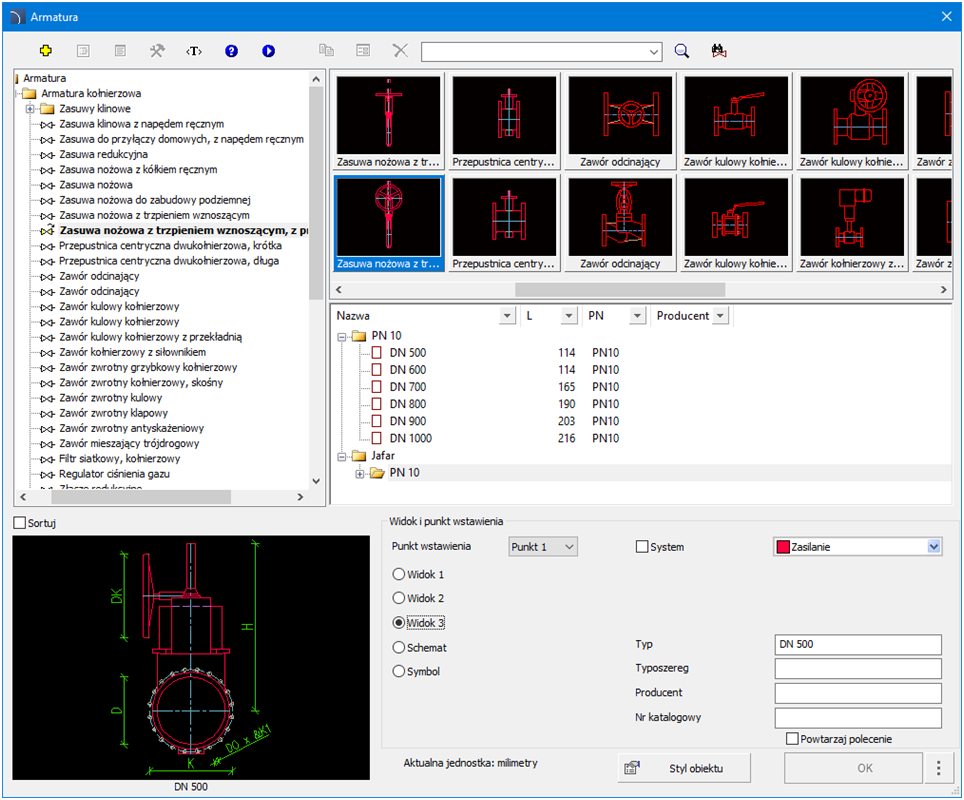Click the magnifying glass search icon

tap(682, 50)
